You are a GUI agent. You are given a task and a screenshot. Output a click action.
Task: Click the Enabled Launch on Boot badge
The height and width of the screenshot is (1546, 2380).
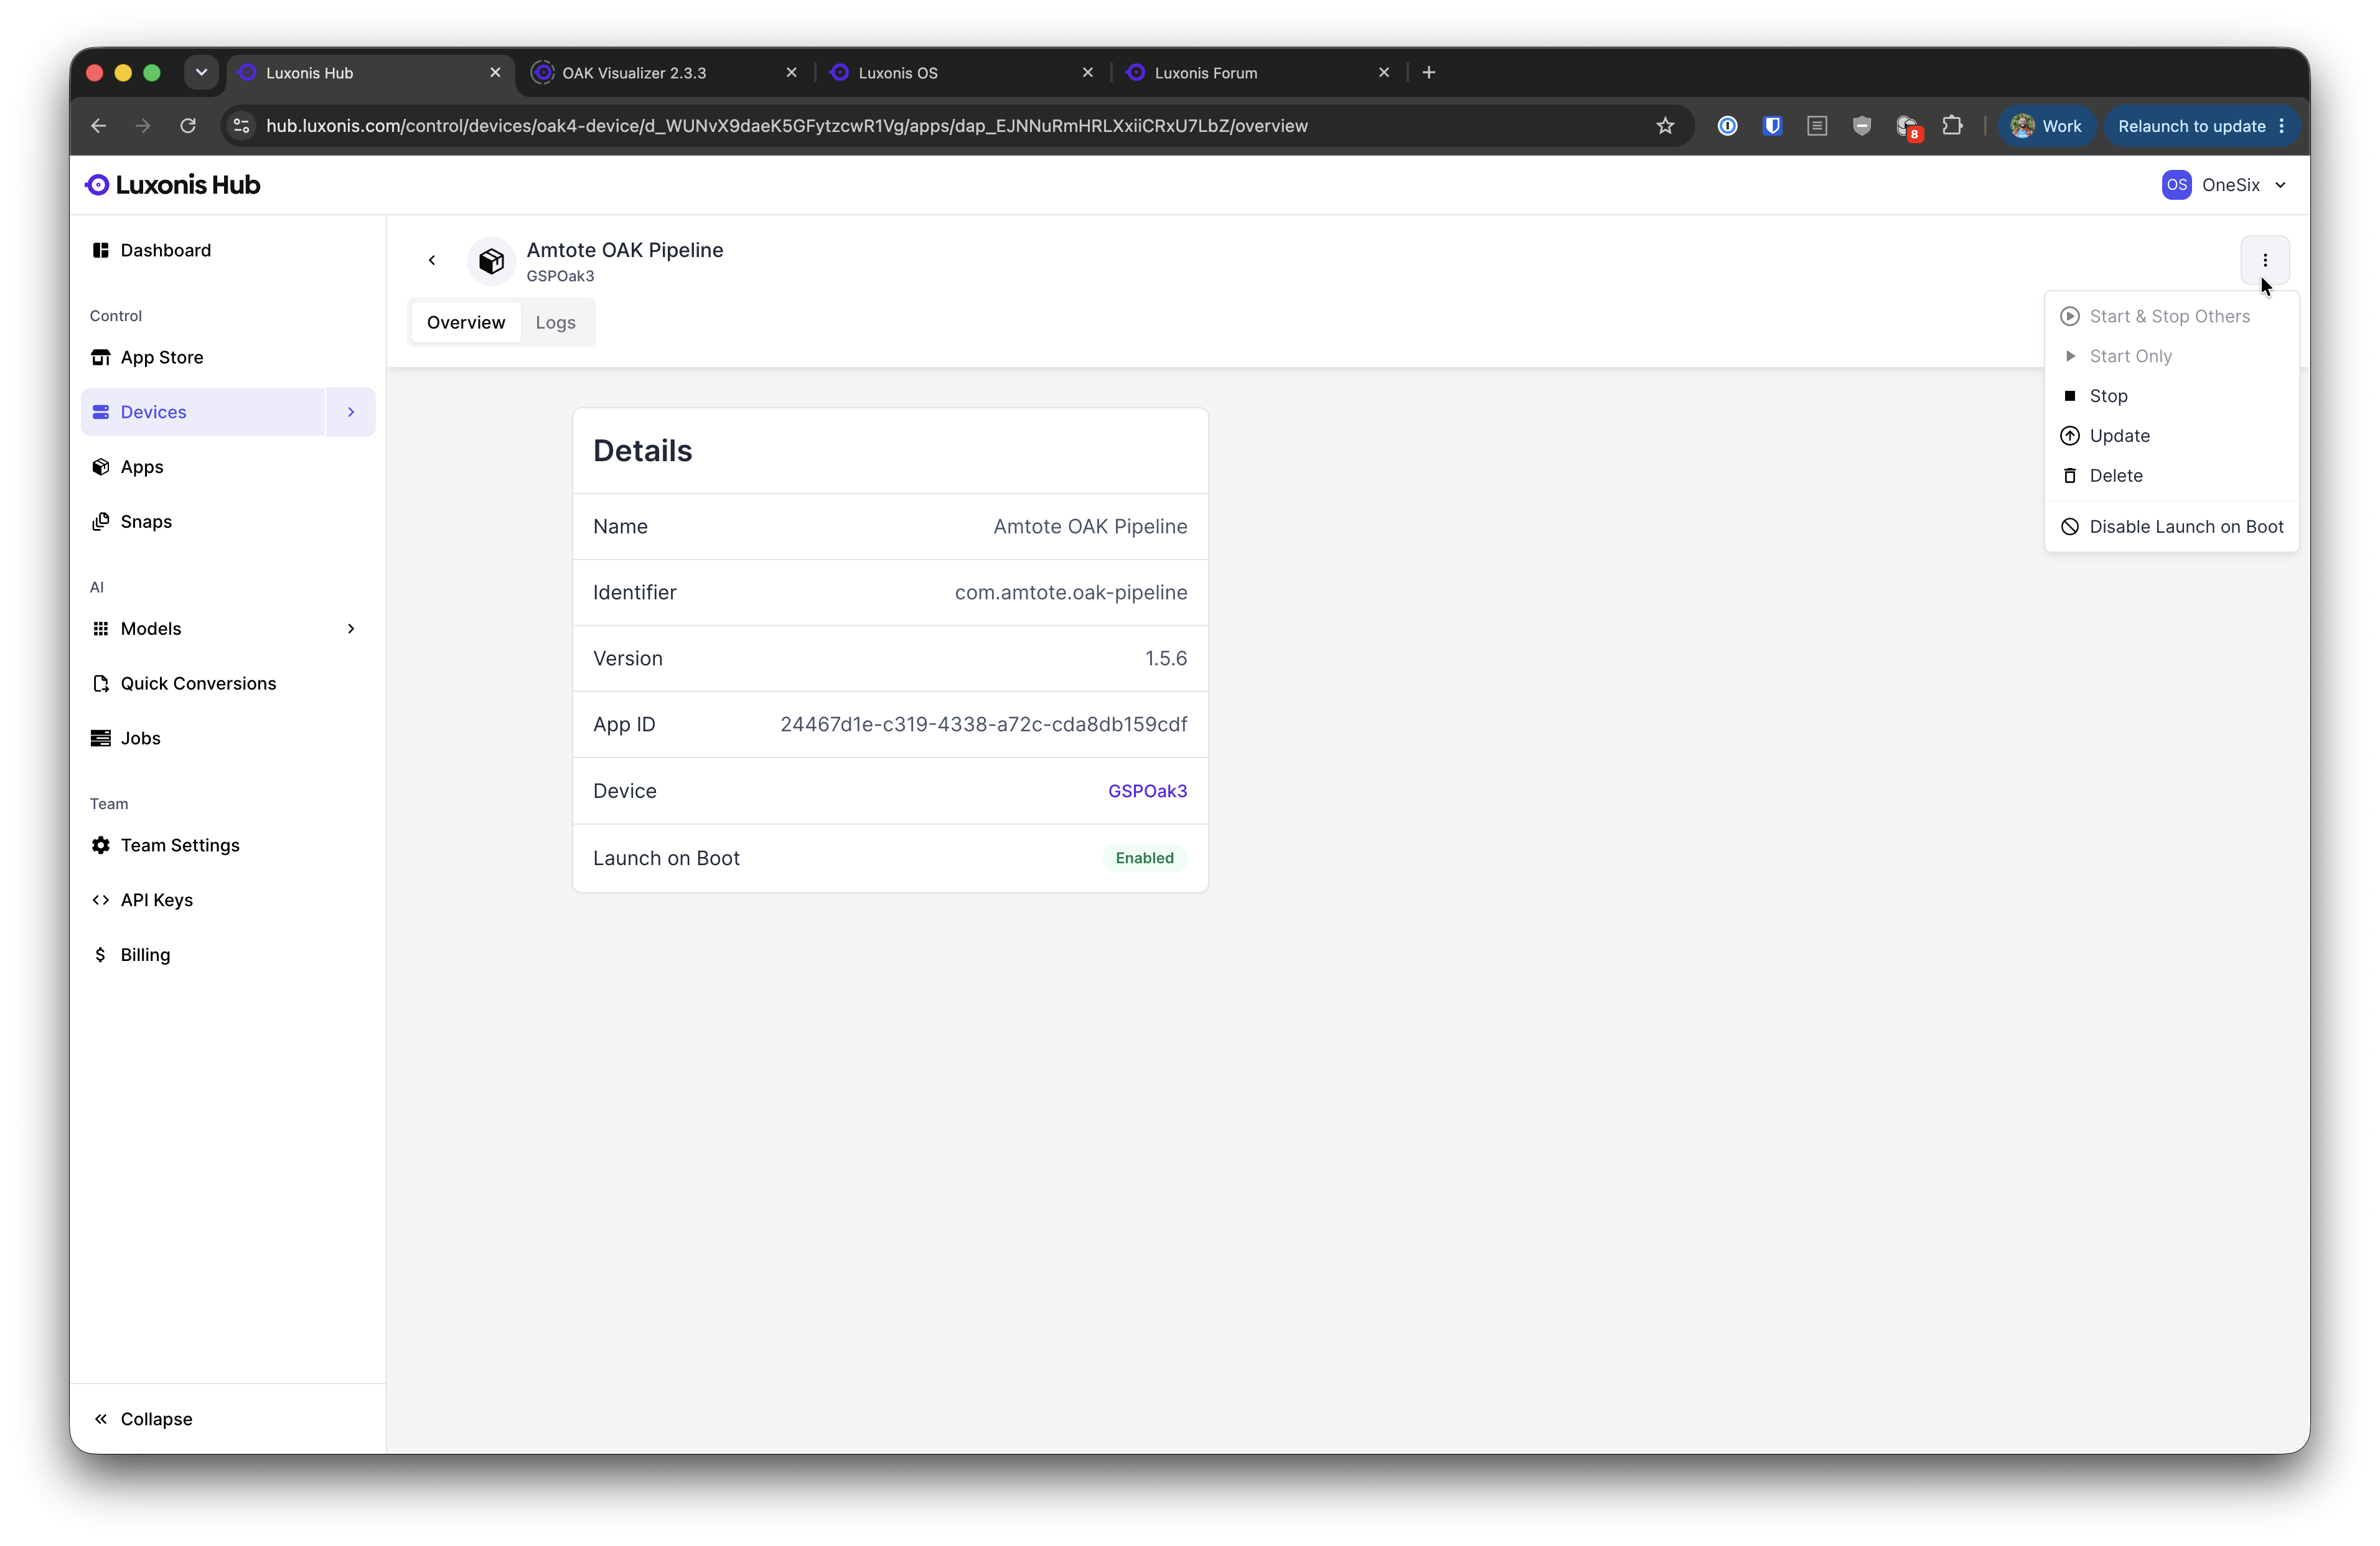(x=1144, y=858)
